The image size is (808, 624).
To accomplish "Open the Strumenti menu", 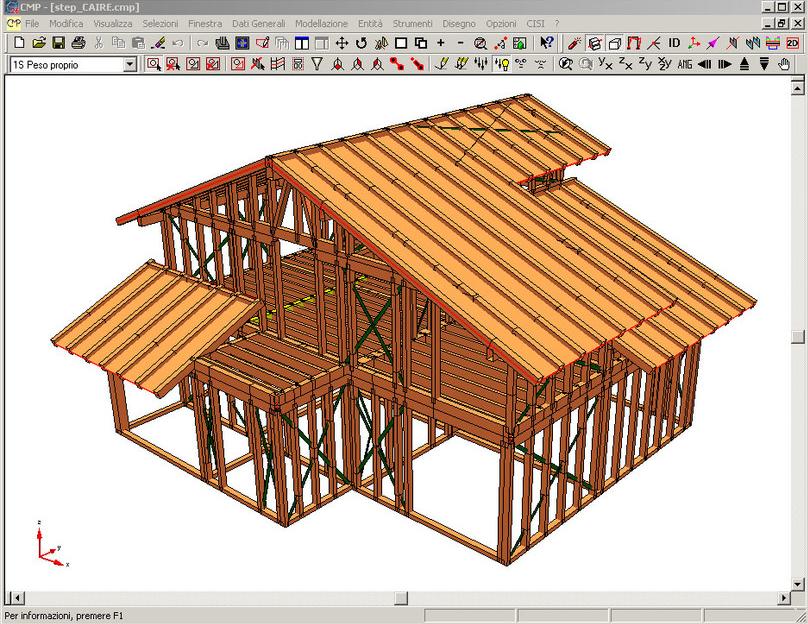I will point(412,23).
